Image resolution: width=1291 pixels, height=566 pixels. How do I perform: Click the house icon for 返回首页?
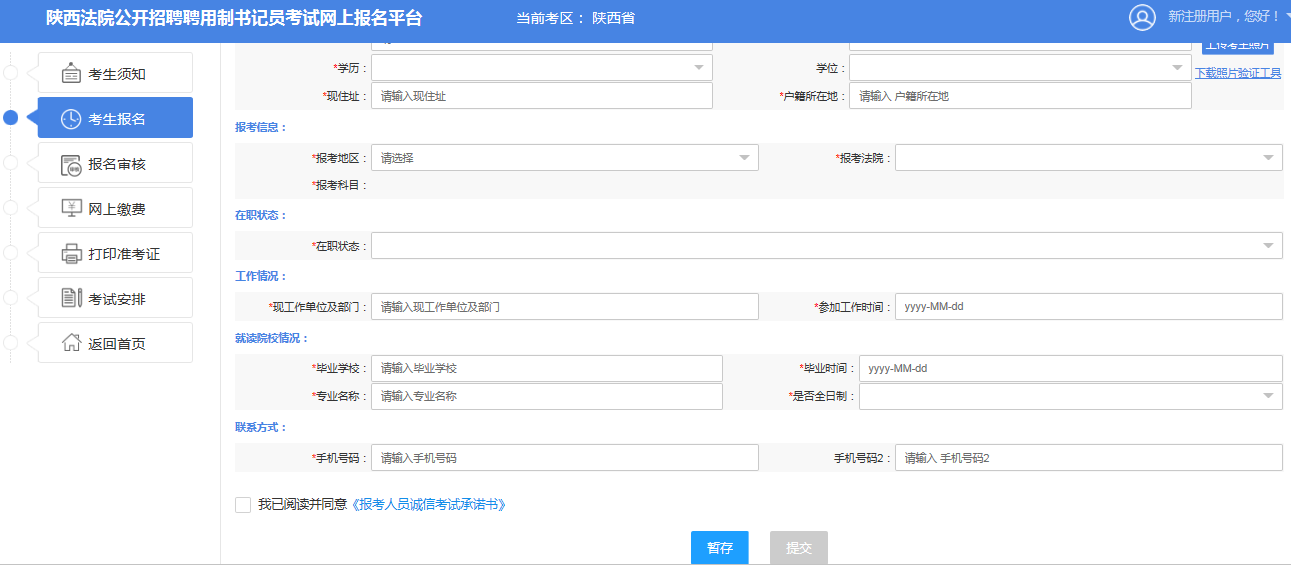[71, 343]
